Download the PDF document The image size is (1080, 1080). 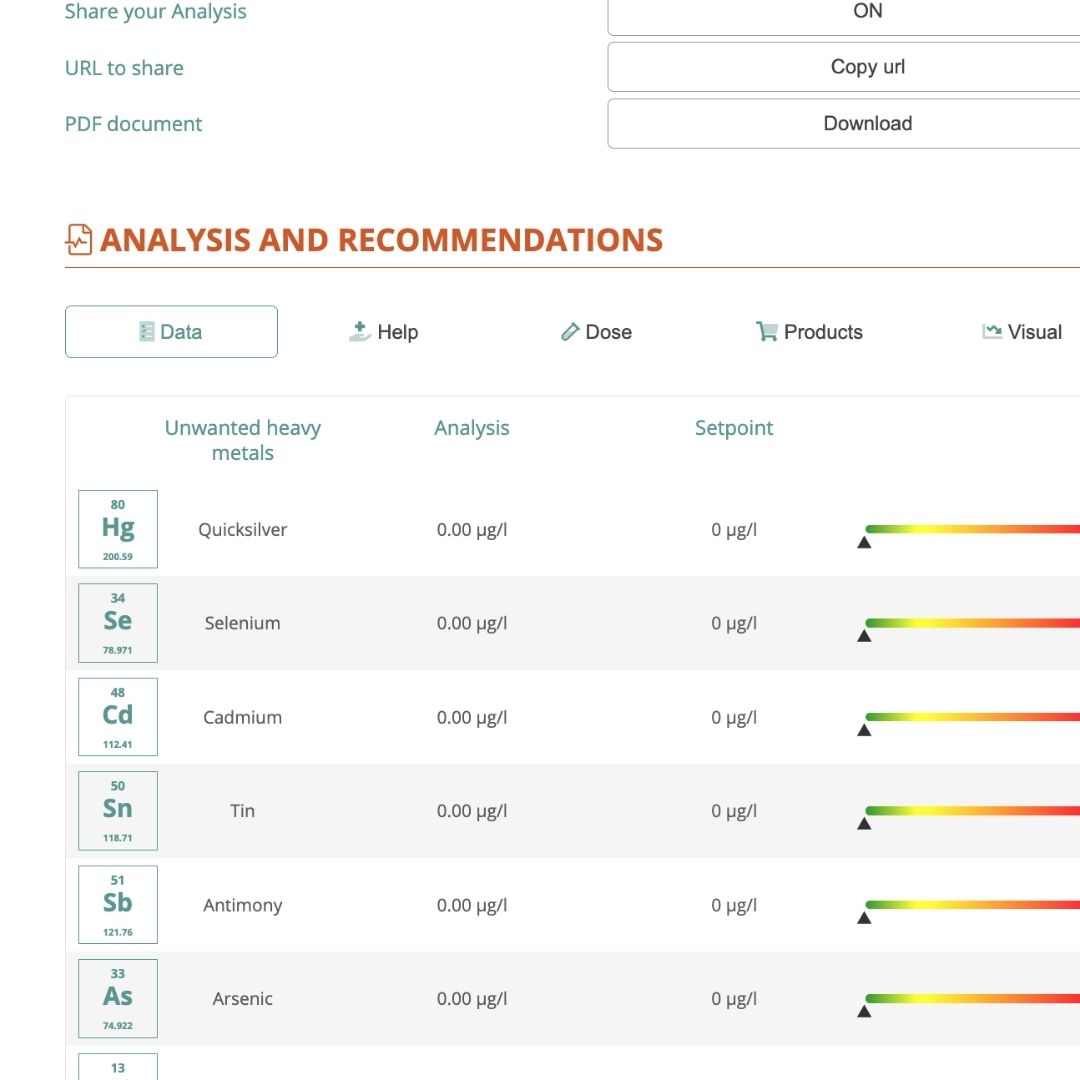pos(867,124)
